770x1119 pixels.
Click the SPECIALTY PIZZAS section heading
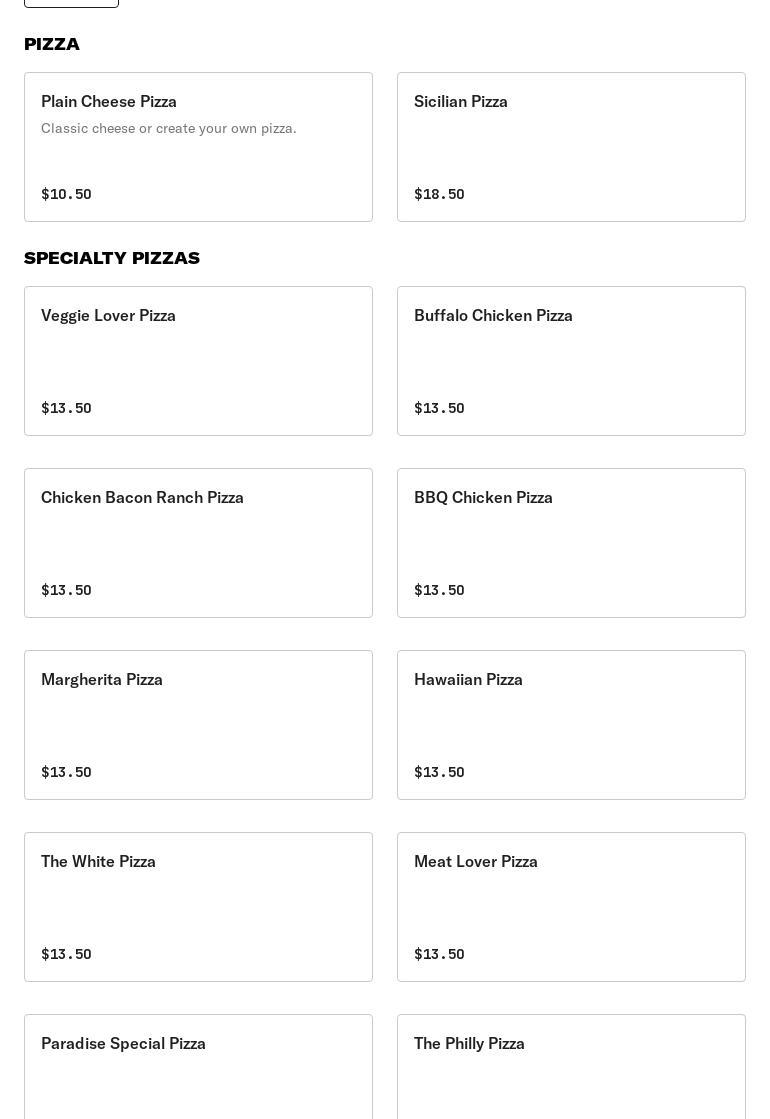(x=112, y=258)
